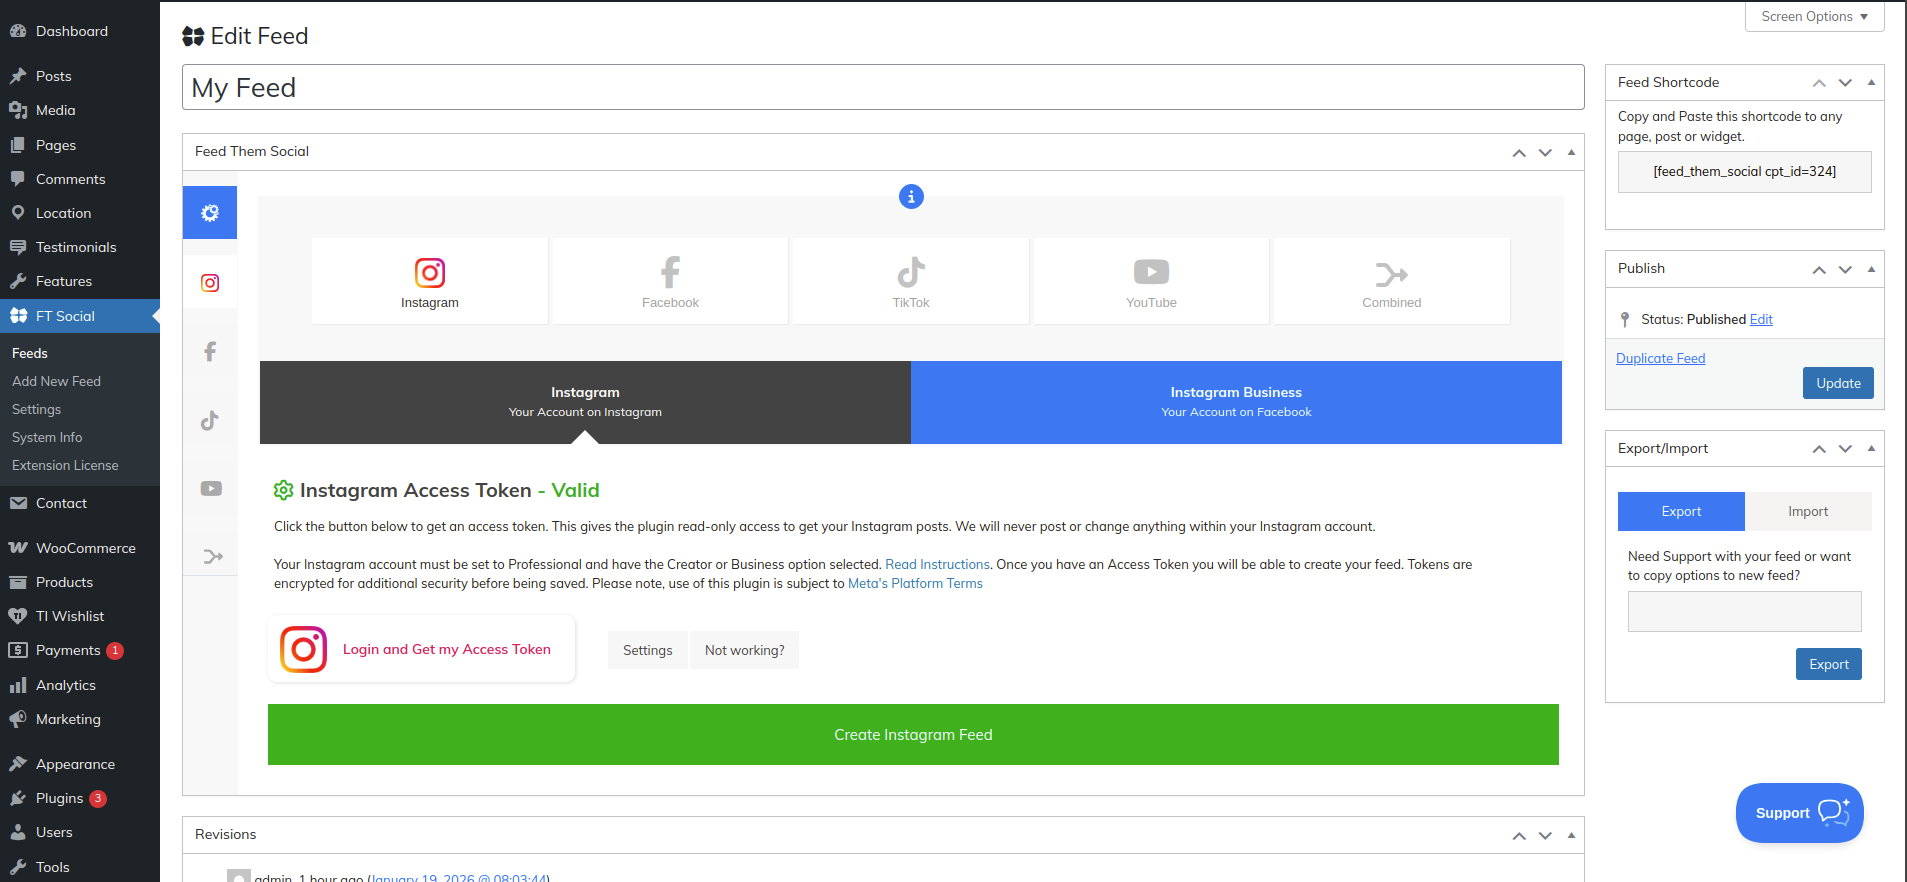Move Feed Them Social panel down
This screenshot has height=882, width=1907.
(1545, 152)
